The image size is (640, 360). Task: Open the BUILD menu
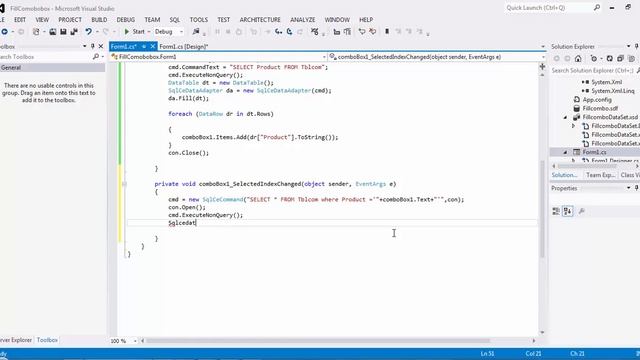pos(99,20)
